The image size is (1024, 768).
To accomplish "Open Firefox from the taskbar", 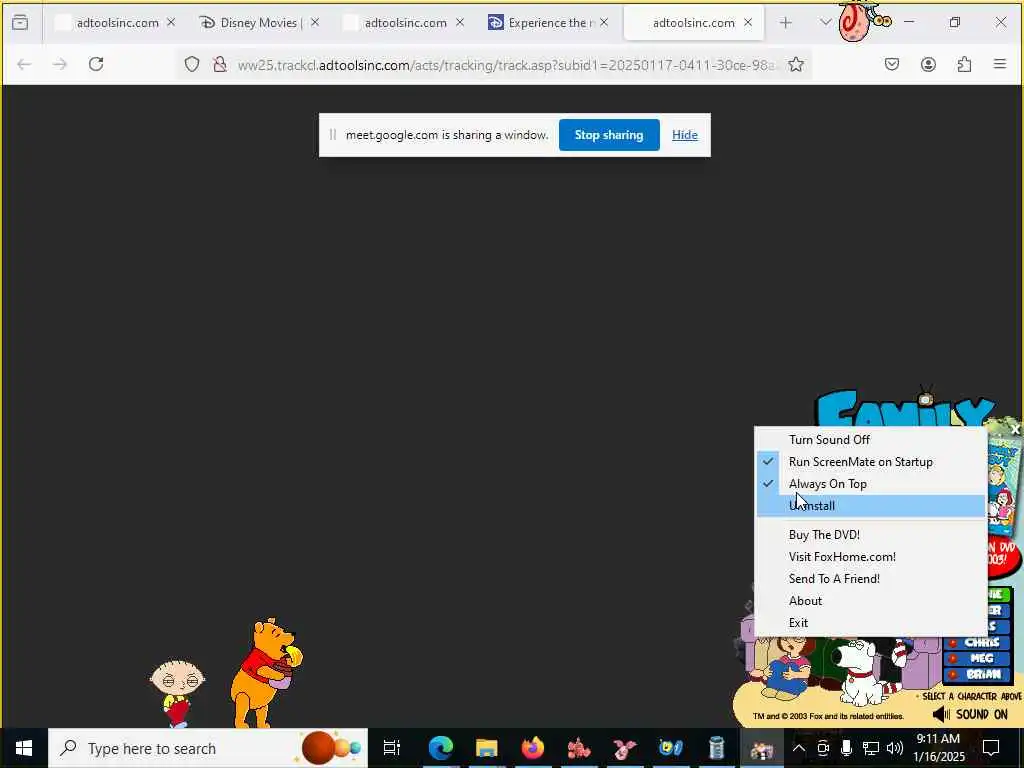I will coord(533,748).
